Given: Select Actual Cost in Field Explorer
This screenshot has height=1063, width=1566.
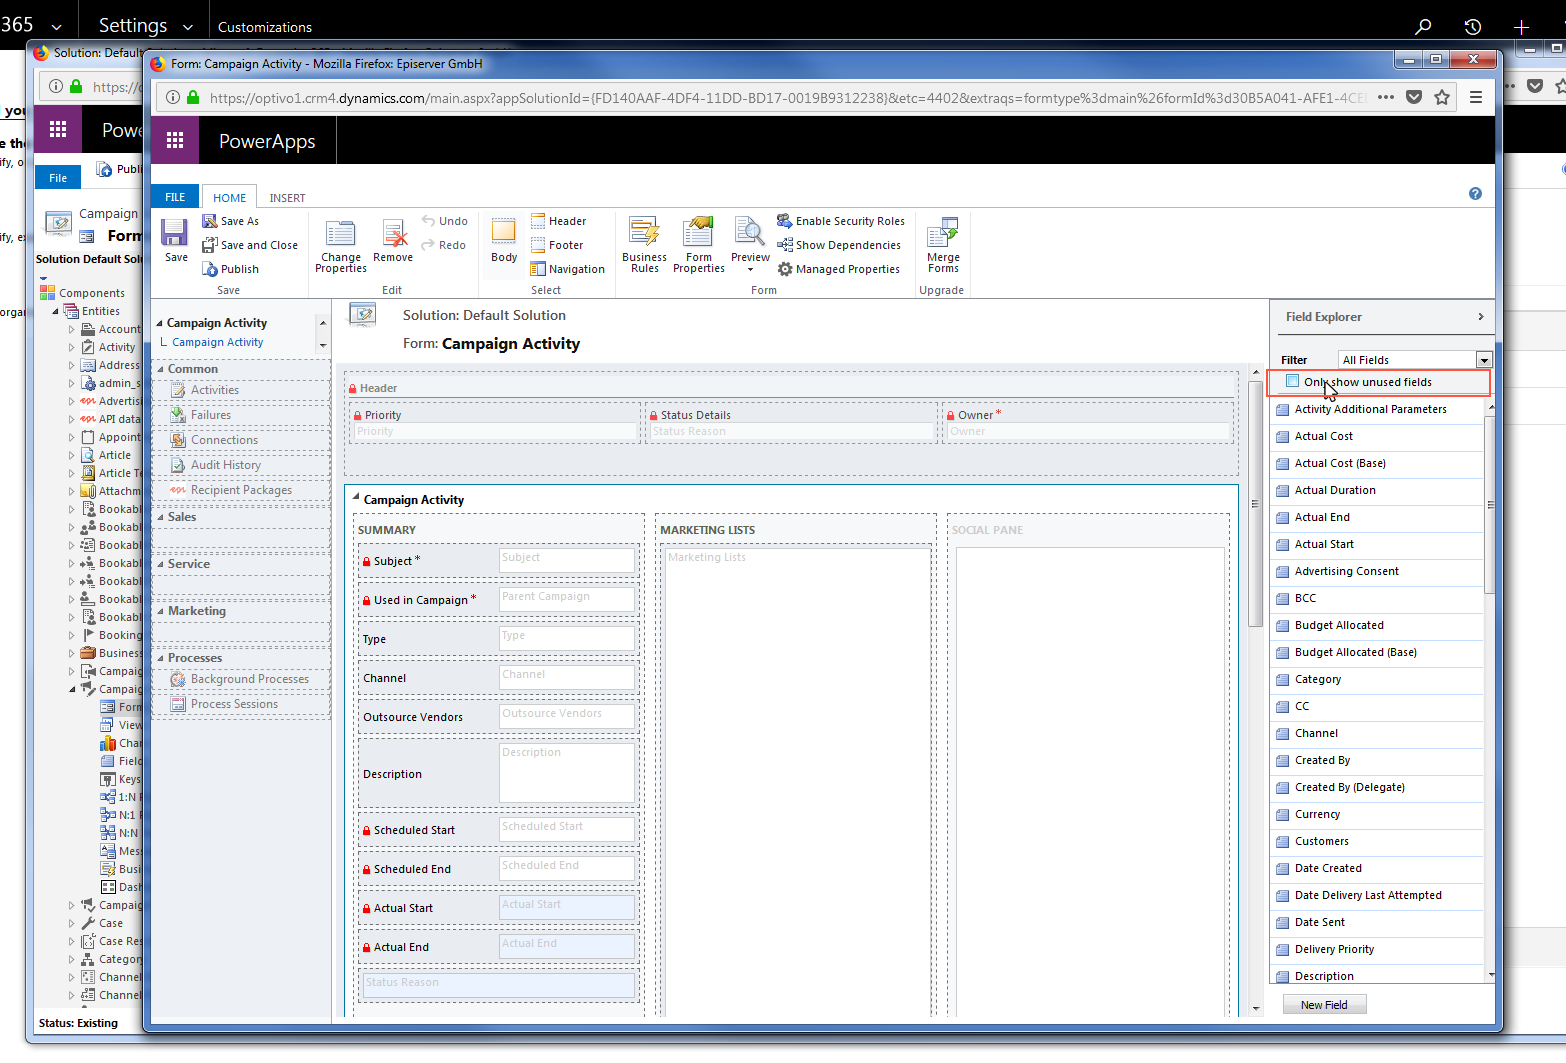Looking at the screenshot, I should tap(1377, 437).
